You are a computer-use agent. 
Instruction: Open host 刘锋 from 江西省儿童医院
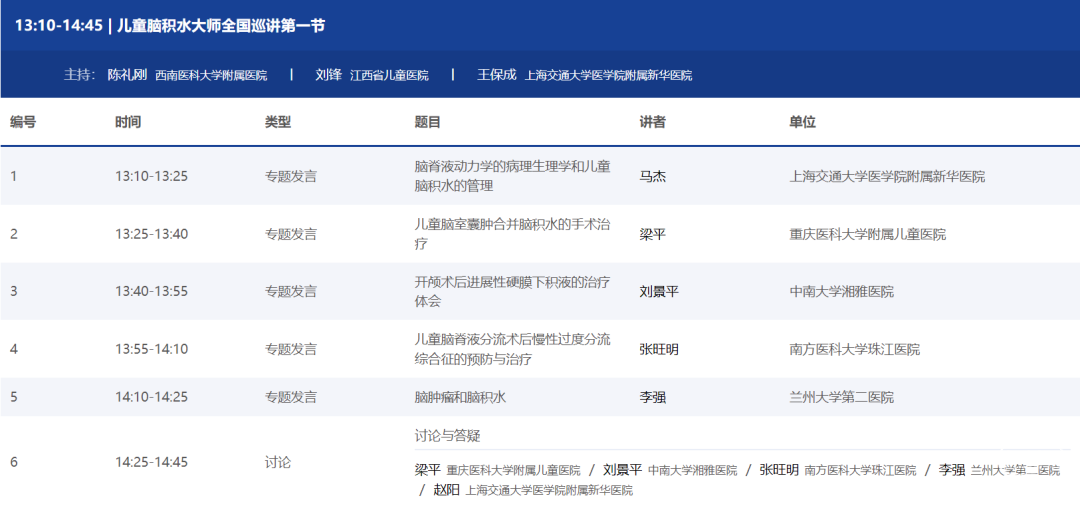point(328,75)
